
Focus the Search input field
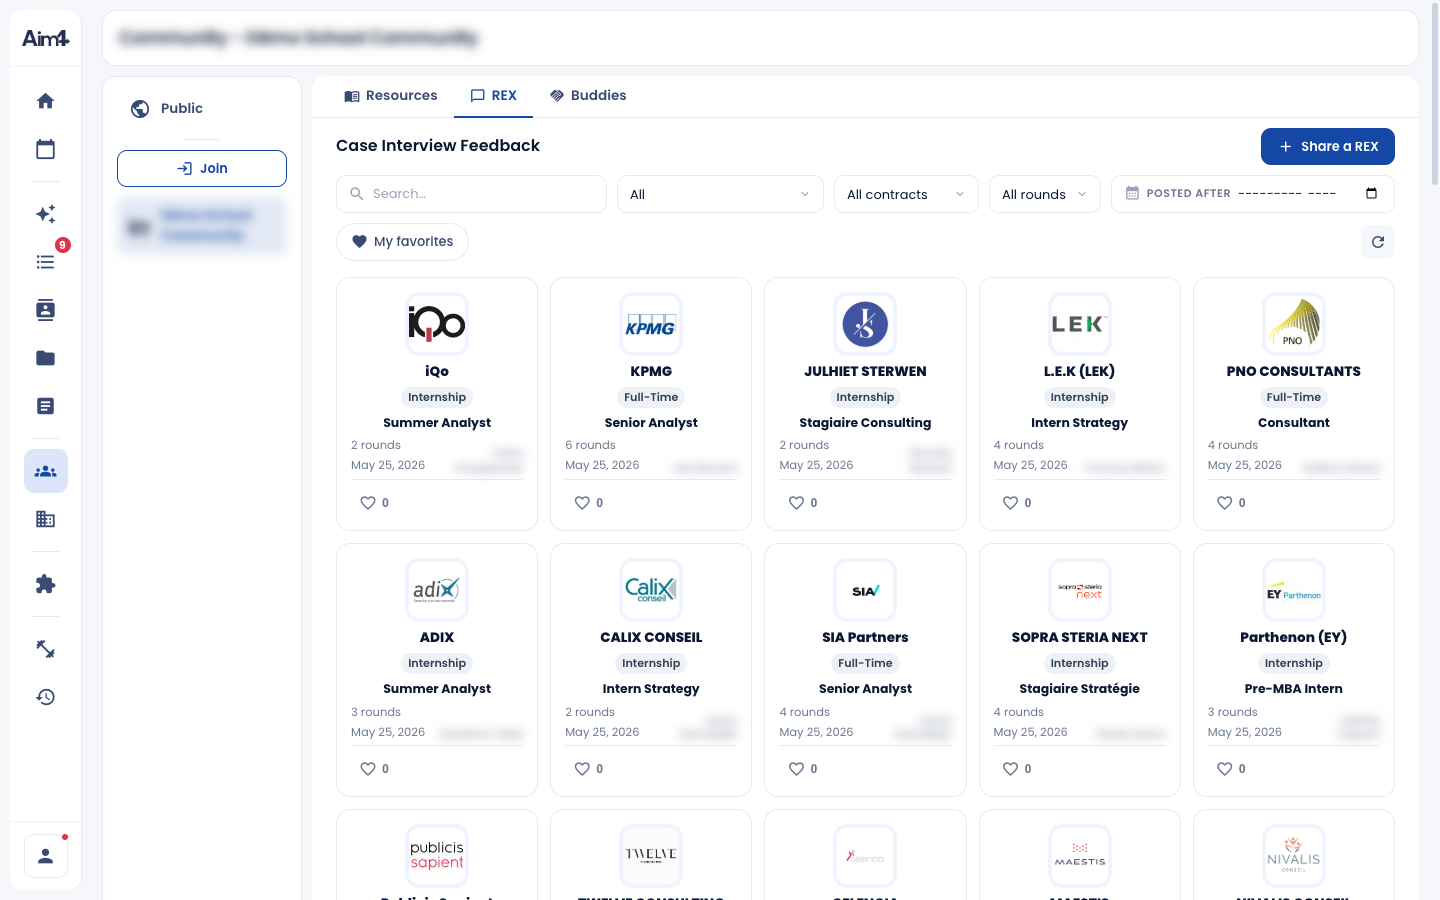pos(471,194)
